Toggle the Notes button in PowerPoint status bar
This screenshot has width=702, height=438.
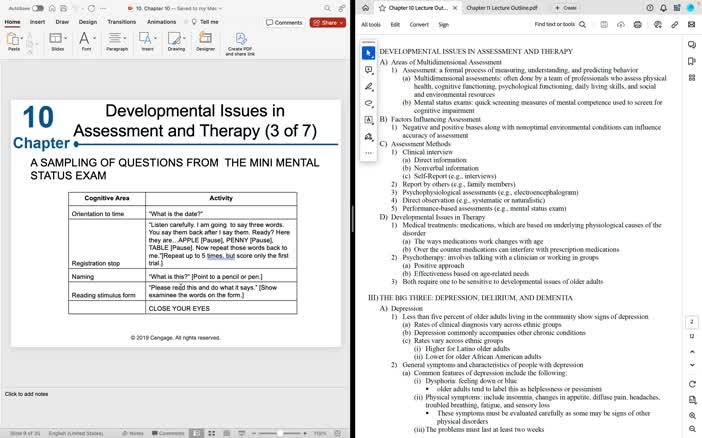tap(133, 433)
